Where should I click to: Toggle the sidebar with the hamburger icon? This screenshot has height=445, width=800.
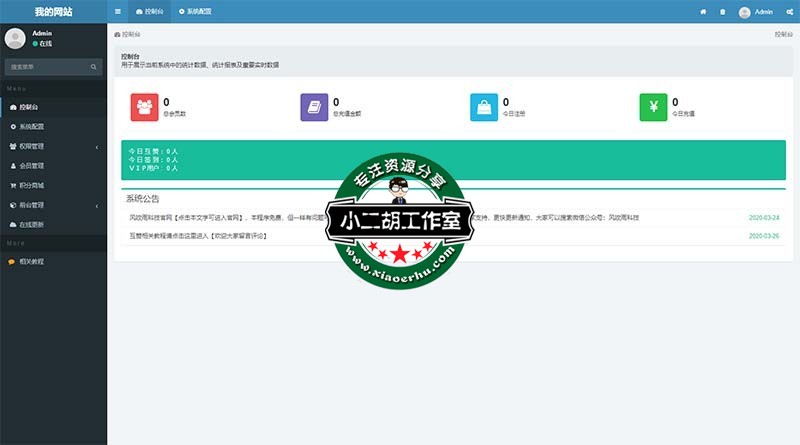point(118,12)
